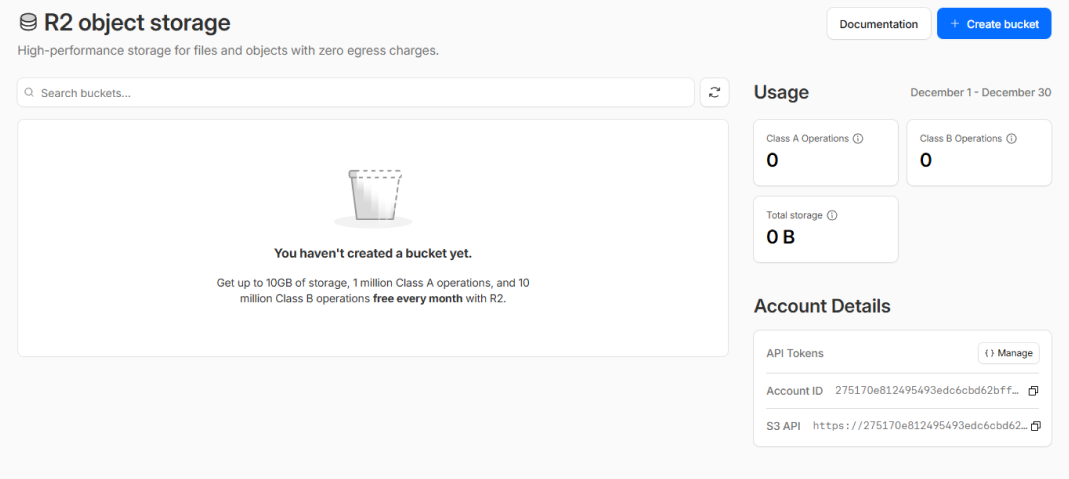
Task: Copy the Account ID value
Action: [x=1034, y=391]
